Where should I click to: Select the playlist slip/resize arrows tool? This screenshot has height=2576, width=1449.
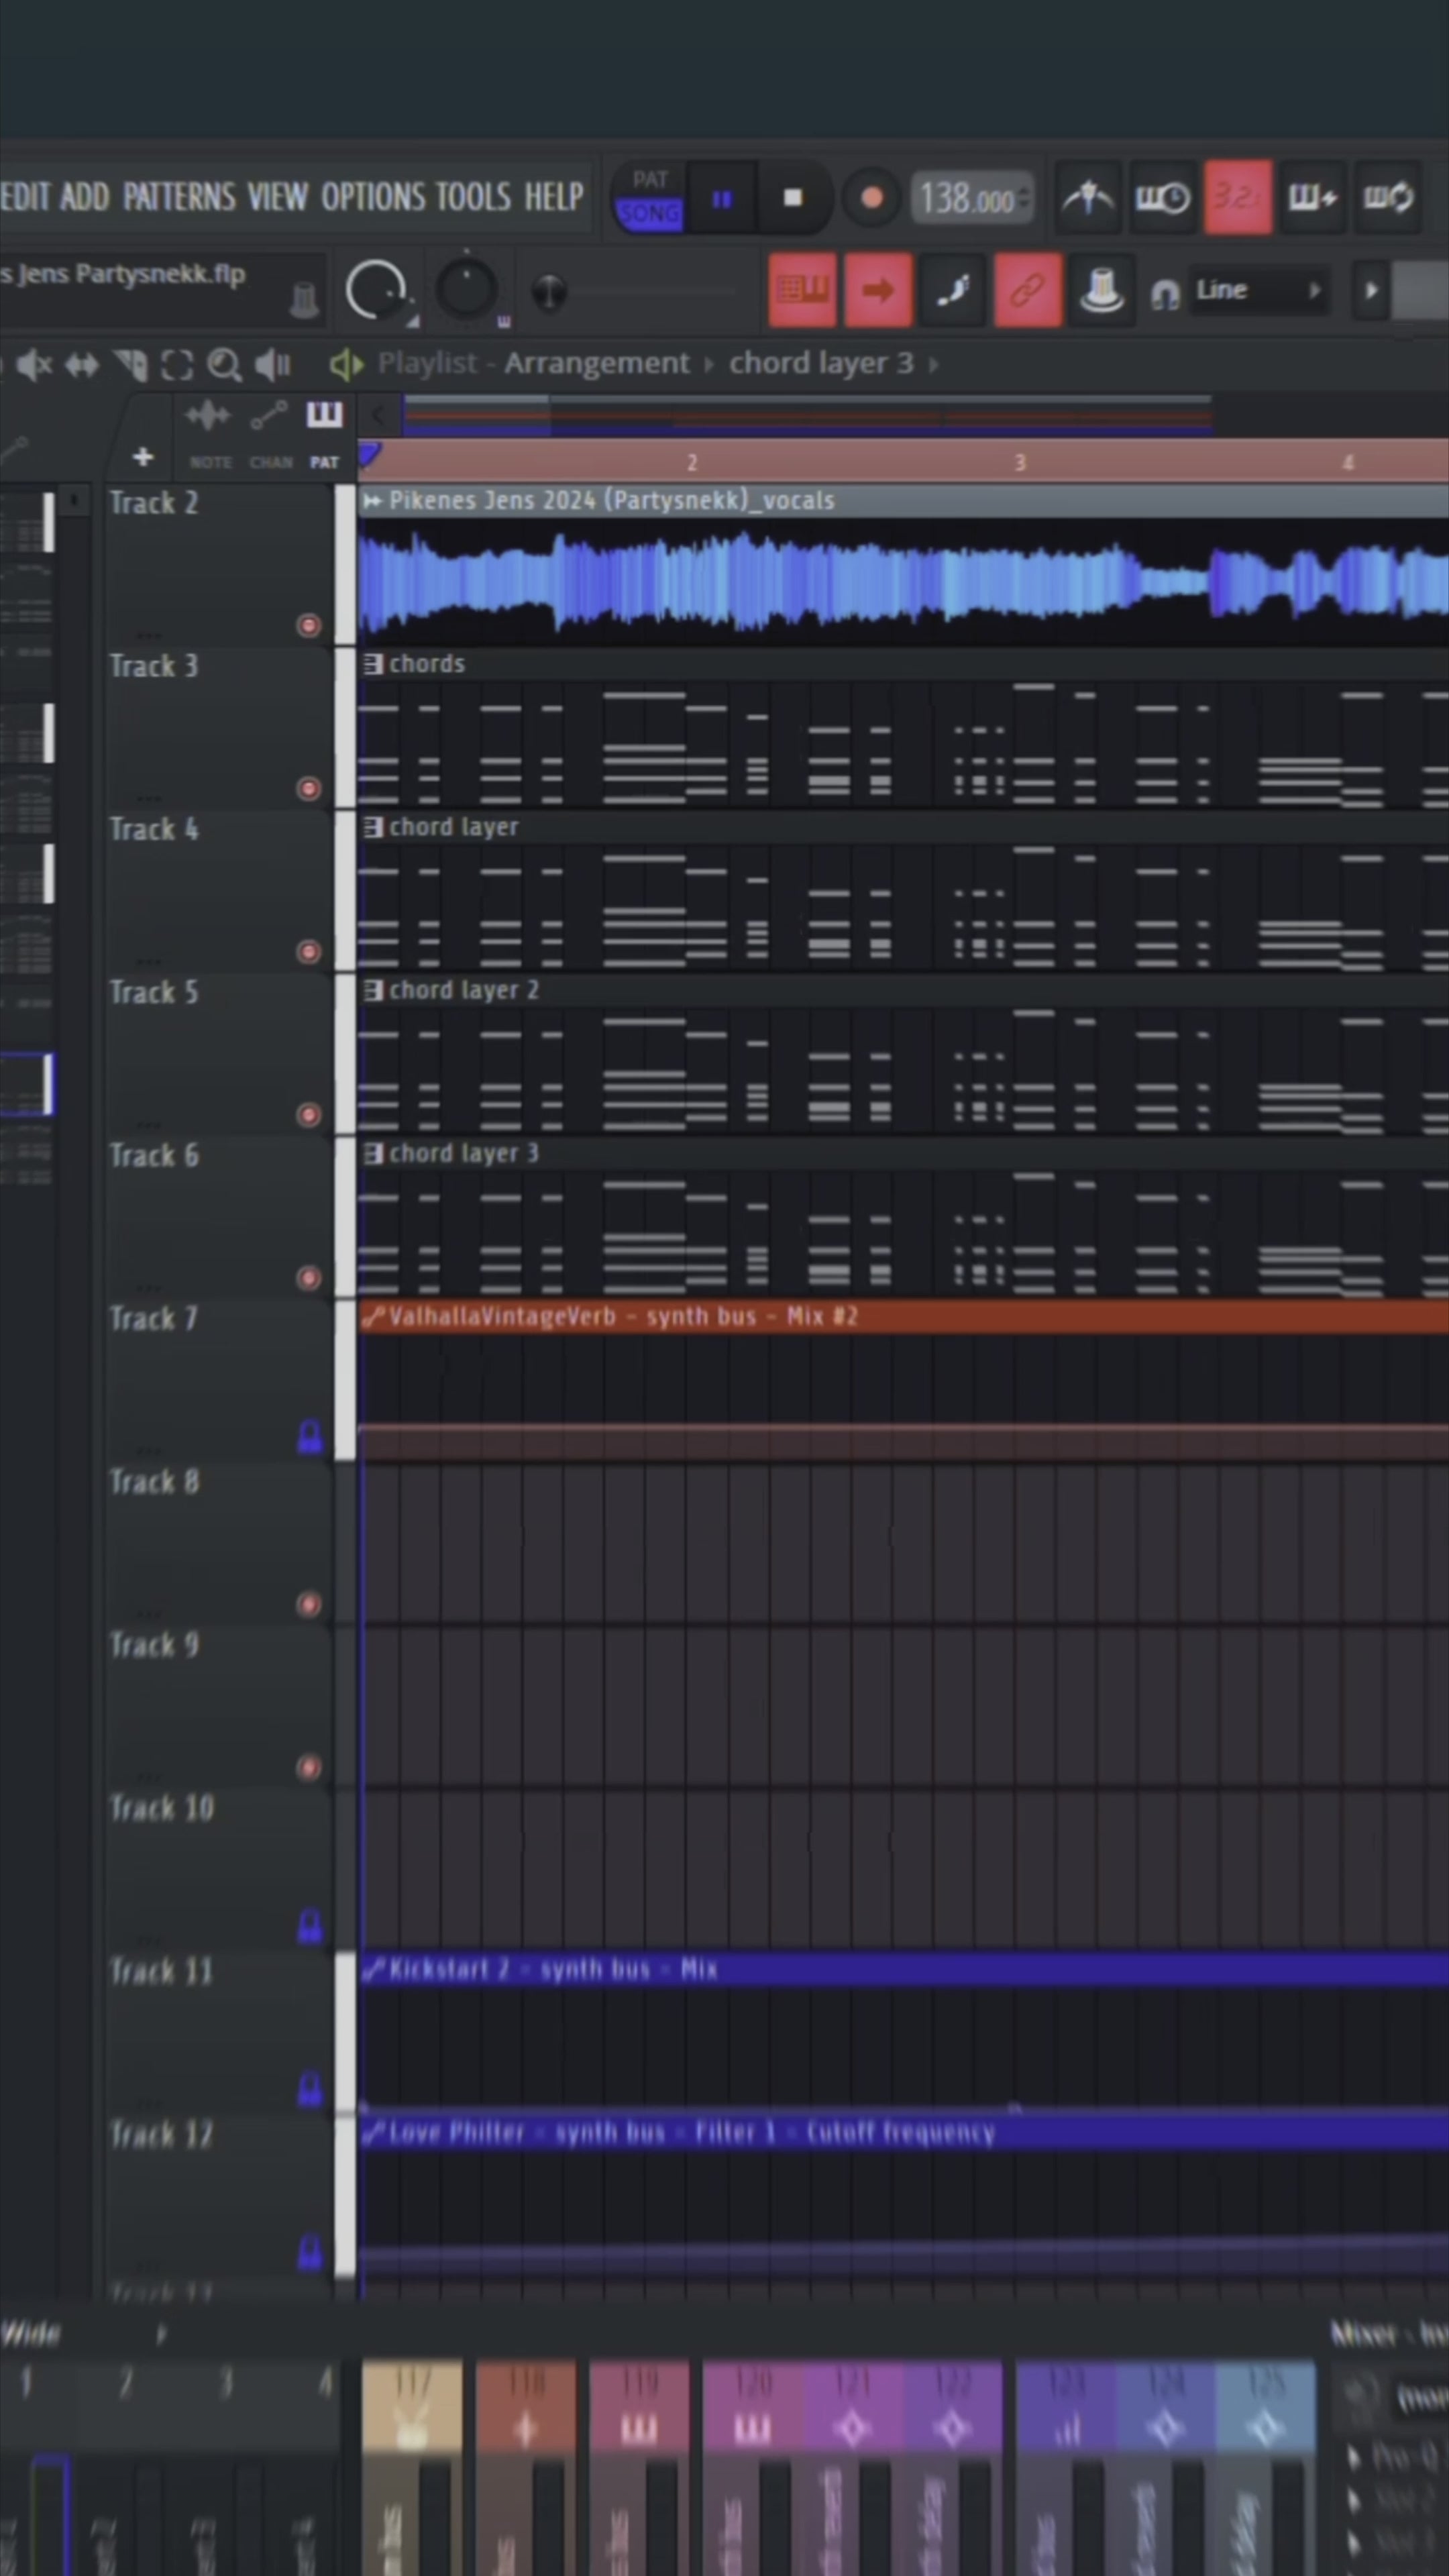click(x=82, y=365)
